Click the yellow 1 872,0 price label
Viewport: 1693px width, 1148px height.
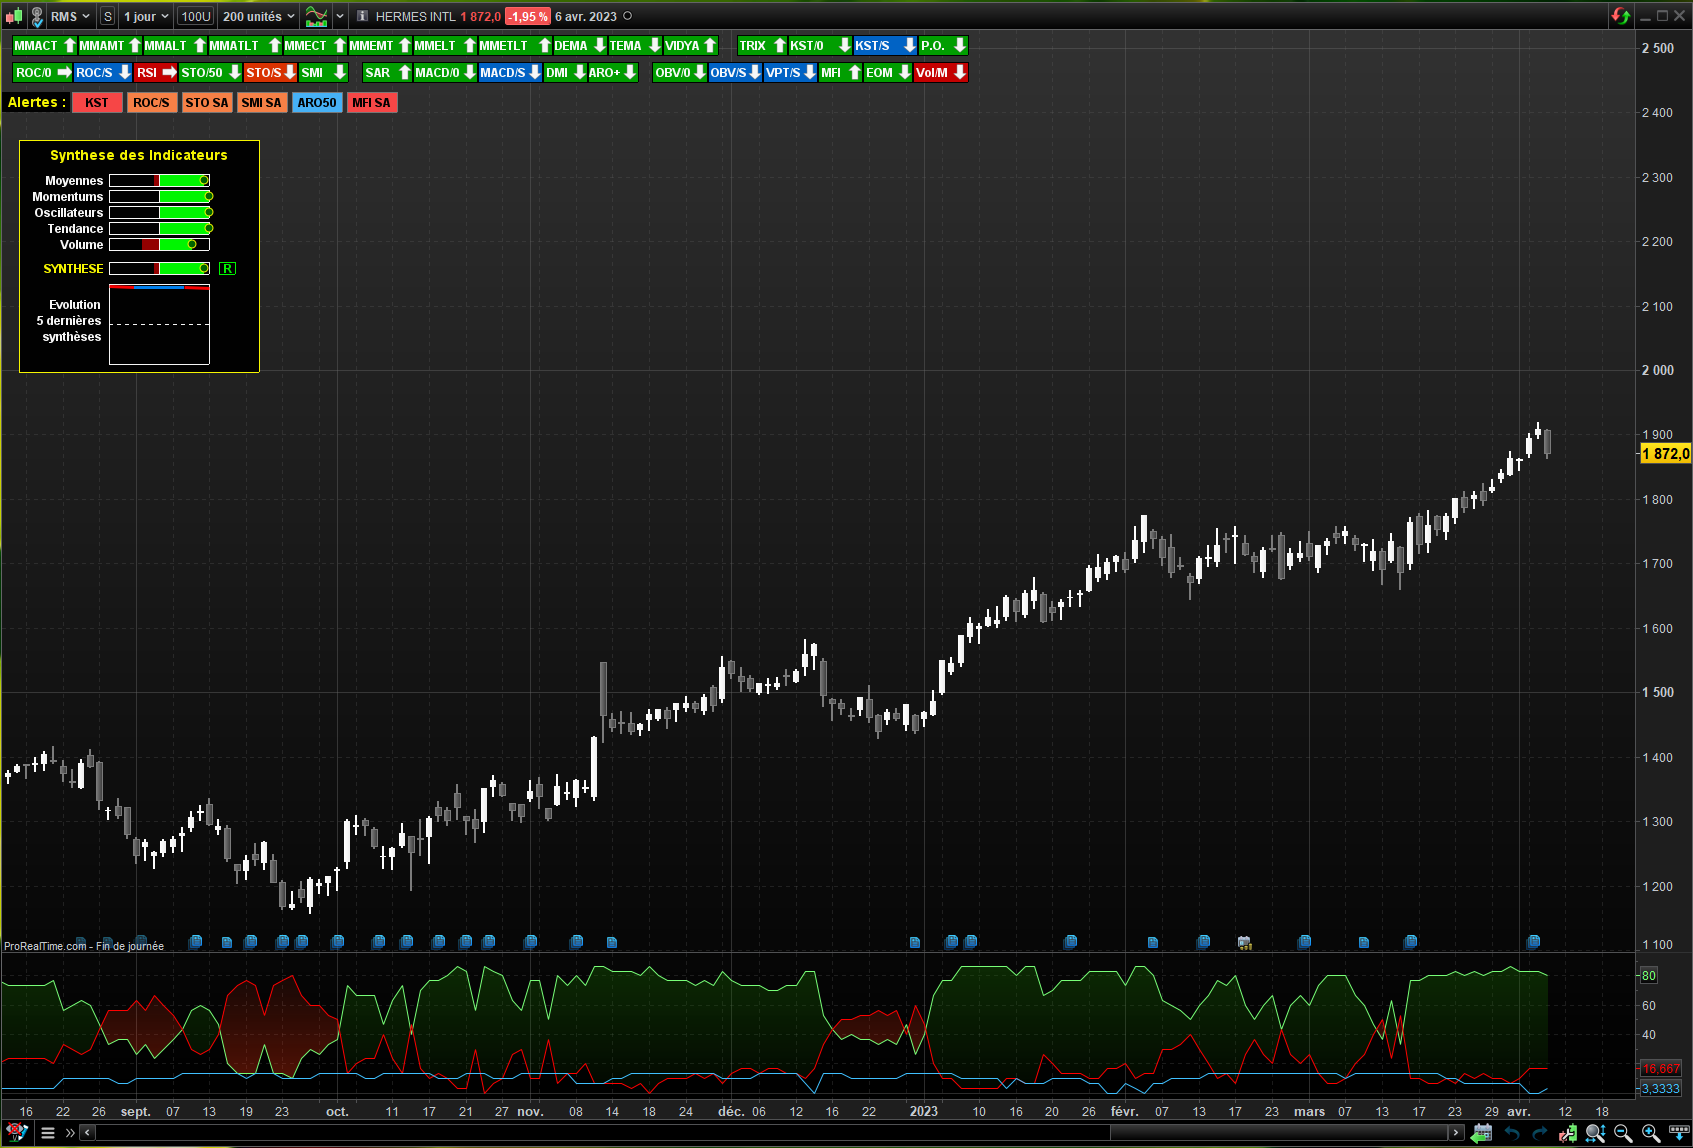[1665, 454]
